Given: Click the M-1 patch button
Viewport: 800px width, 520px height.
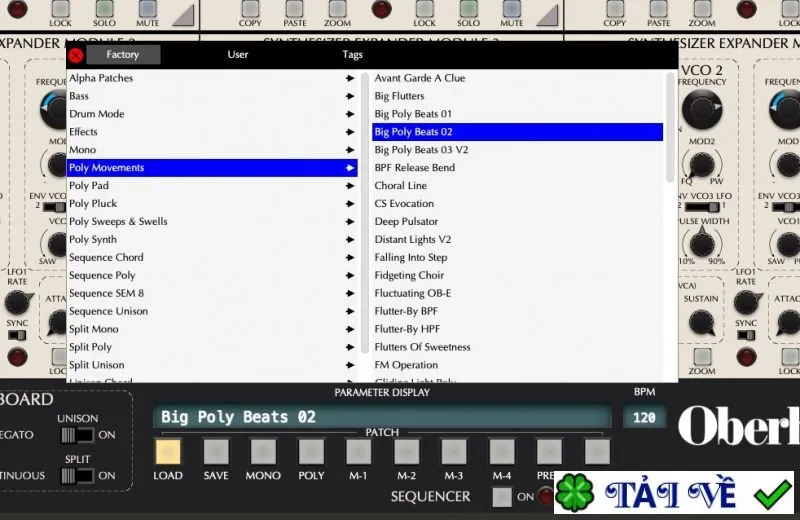Looking at the screenshot, I should (x=359, y=452).
